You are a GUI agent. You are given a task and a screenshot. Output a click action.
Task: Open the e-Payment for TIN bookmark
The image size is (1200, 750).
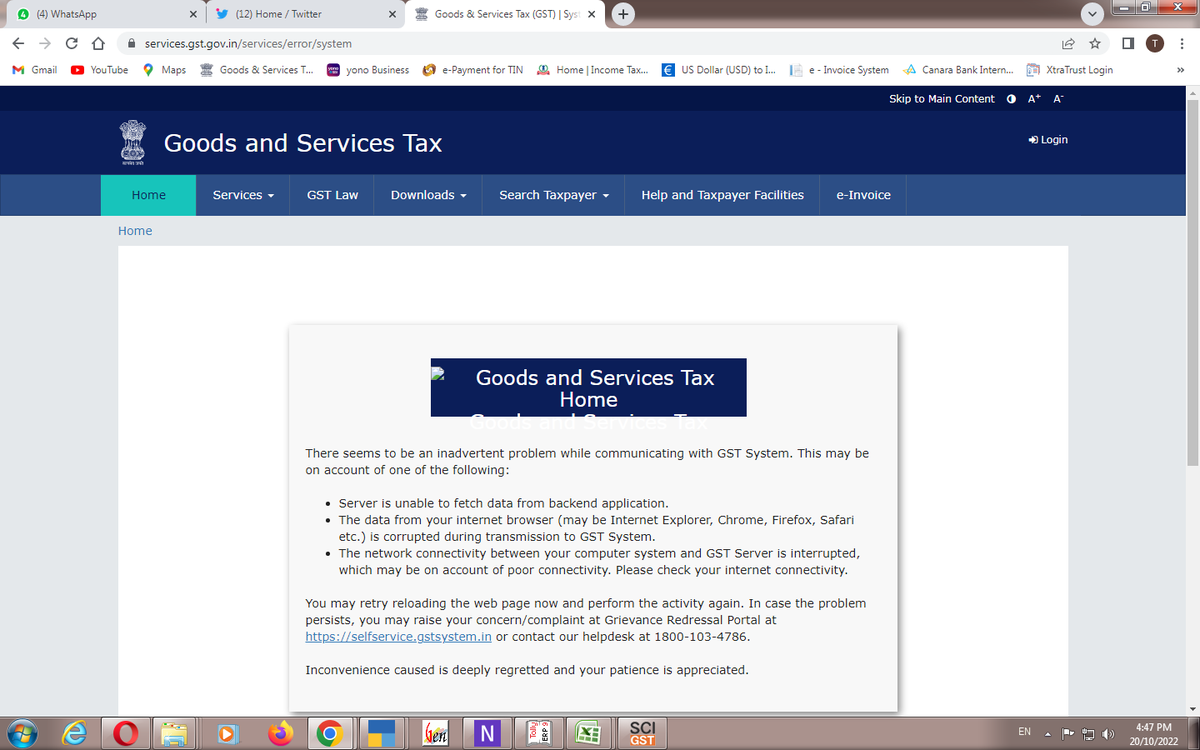[x=473, y=70]
